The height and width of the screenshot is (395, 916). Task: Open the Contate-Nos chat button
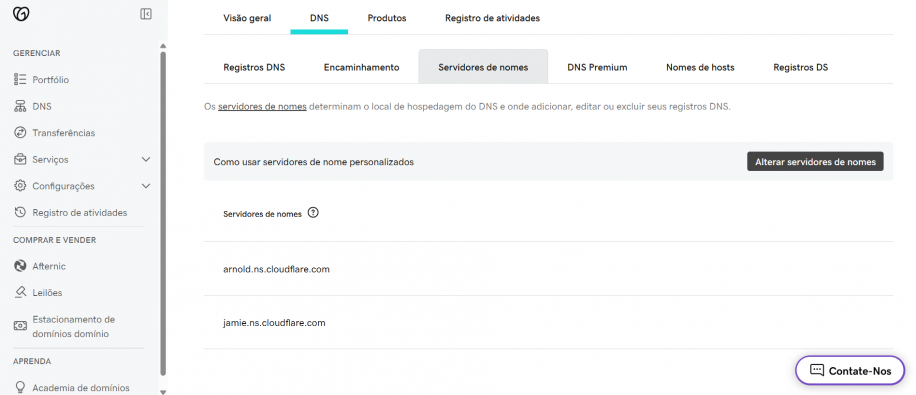pyautogui.click(x=850, y=370)
